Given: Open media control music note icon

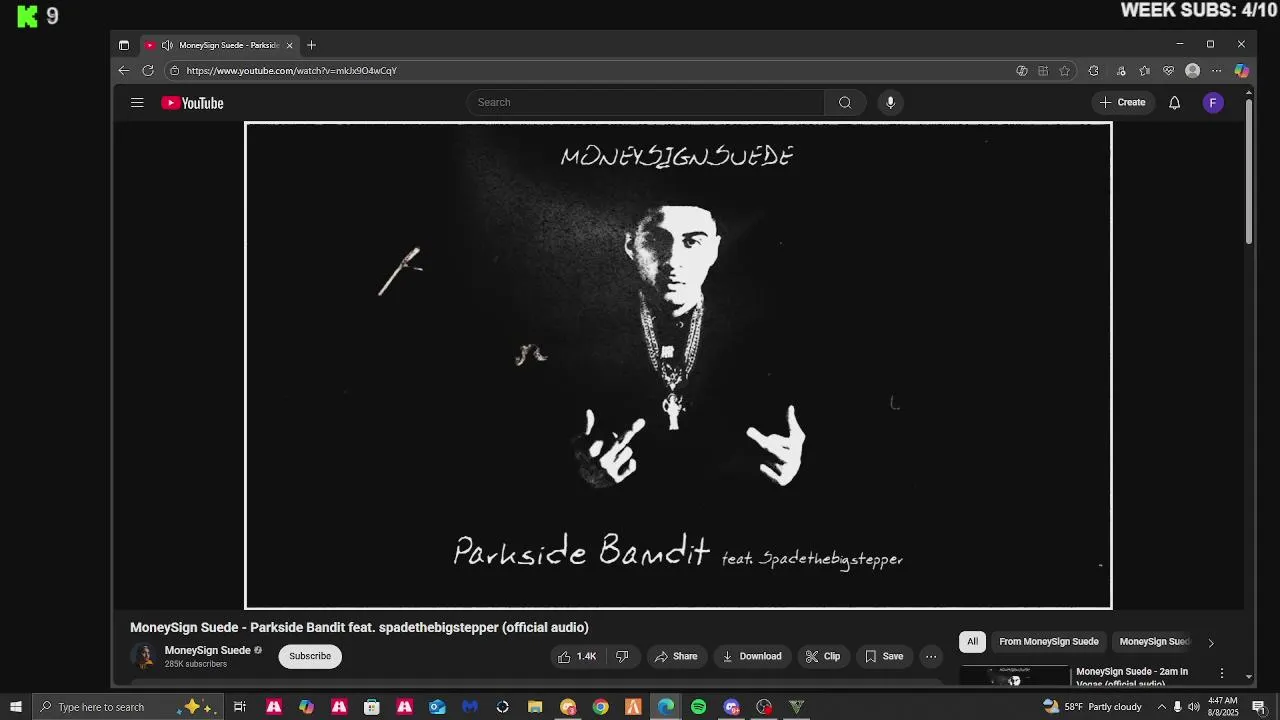Looking at the screenshot, I should pos(1121,71).
